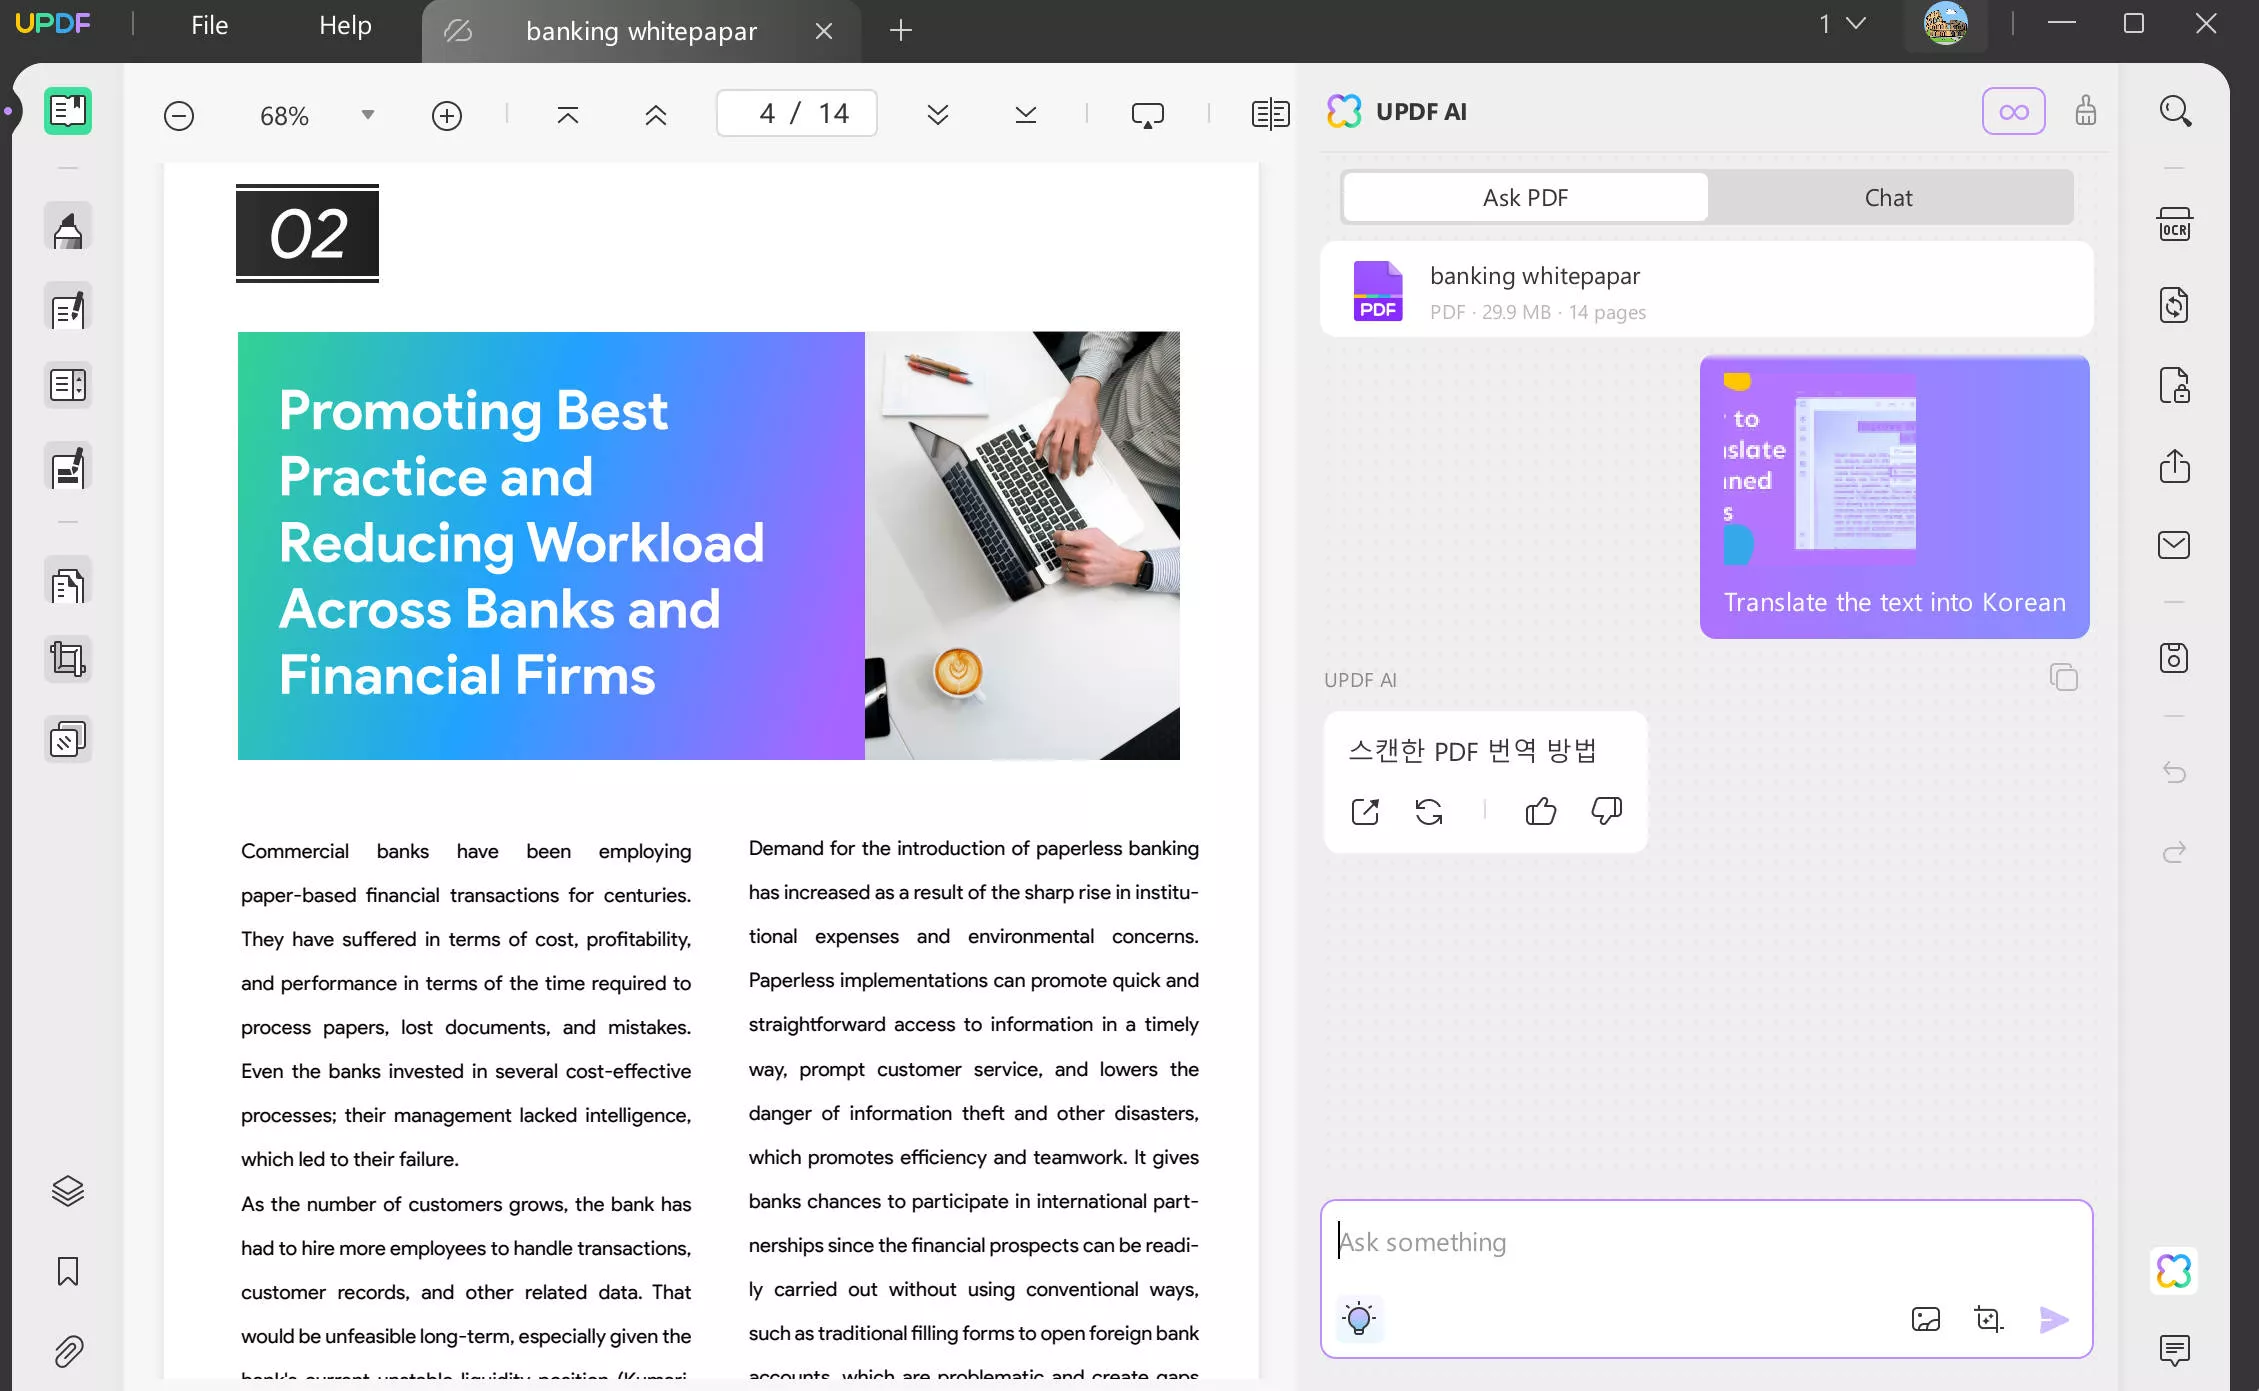The height and width of the screenshot is (1391, 2259).
Task: Add a new tab
Action: click(x=901, y=31)
